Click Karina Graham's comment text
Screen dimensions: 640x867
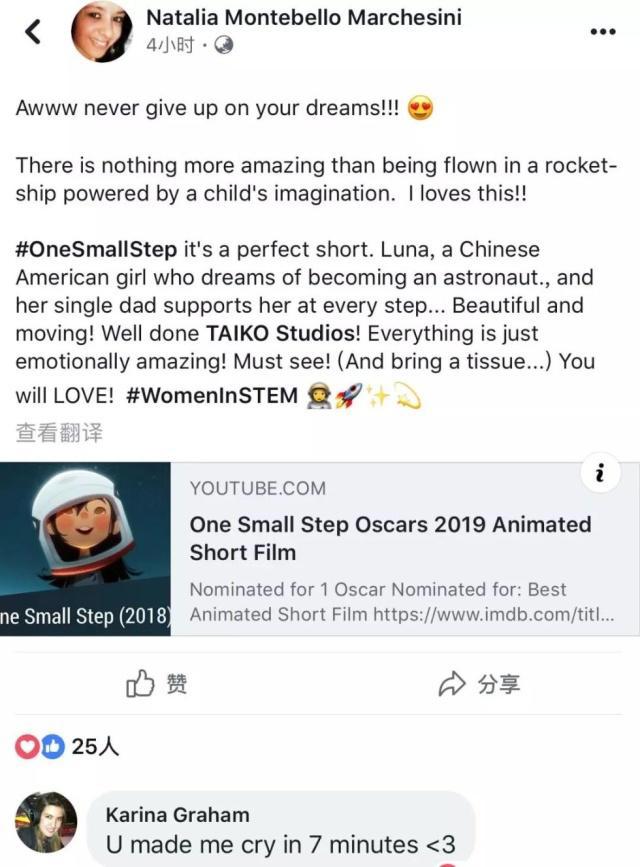pos(280,845)
